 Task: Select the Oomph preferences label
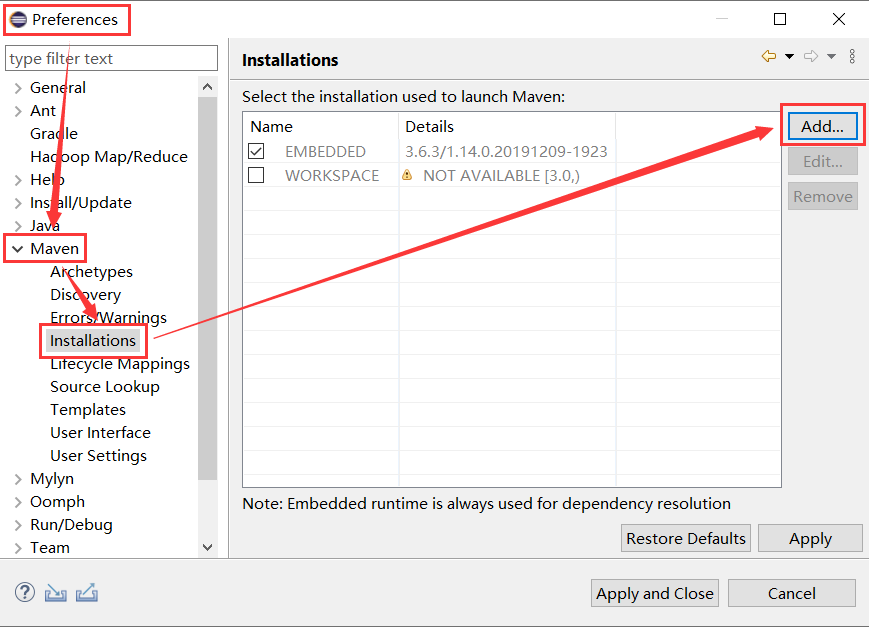click(57, 502)
